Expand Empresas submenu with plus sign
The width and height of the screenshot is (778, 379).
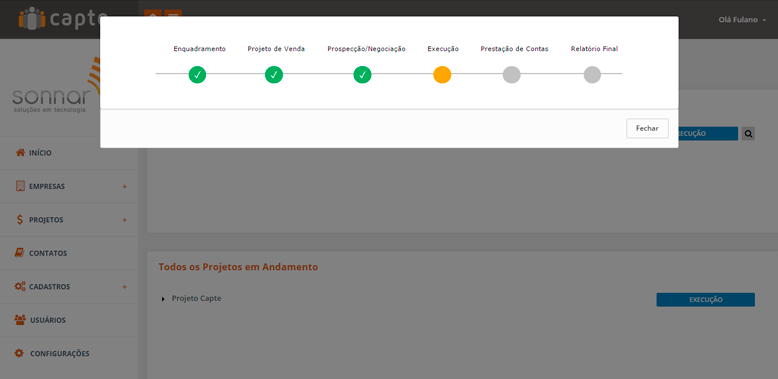point(124,187)
